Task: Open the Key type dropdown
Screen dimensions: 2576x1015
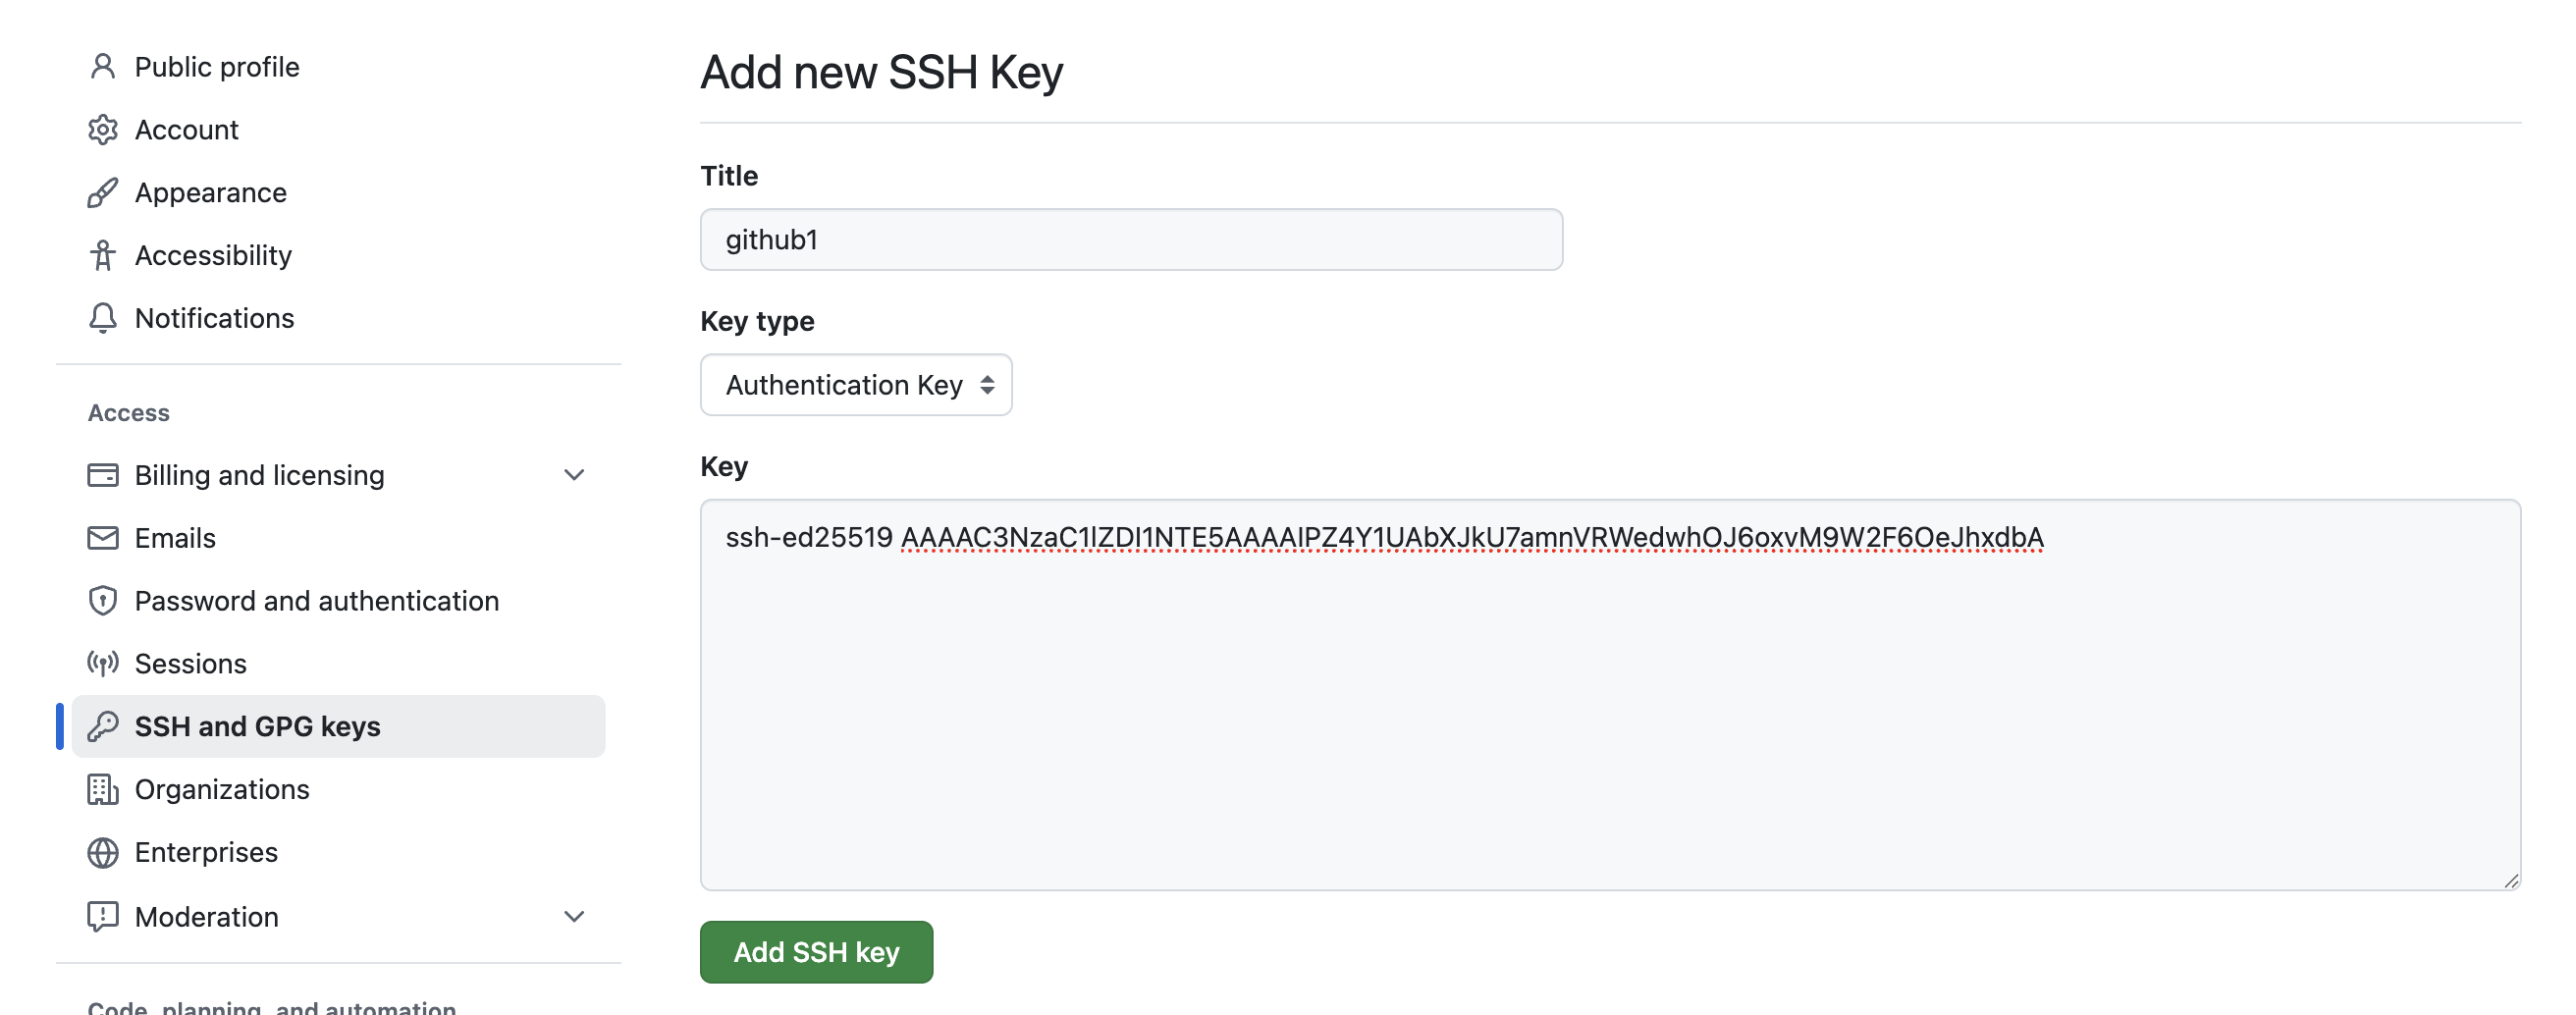Action: tap(856, 385)
